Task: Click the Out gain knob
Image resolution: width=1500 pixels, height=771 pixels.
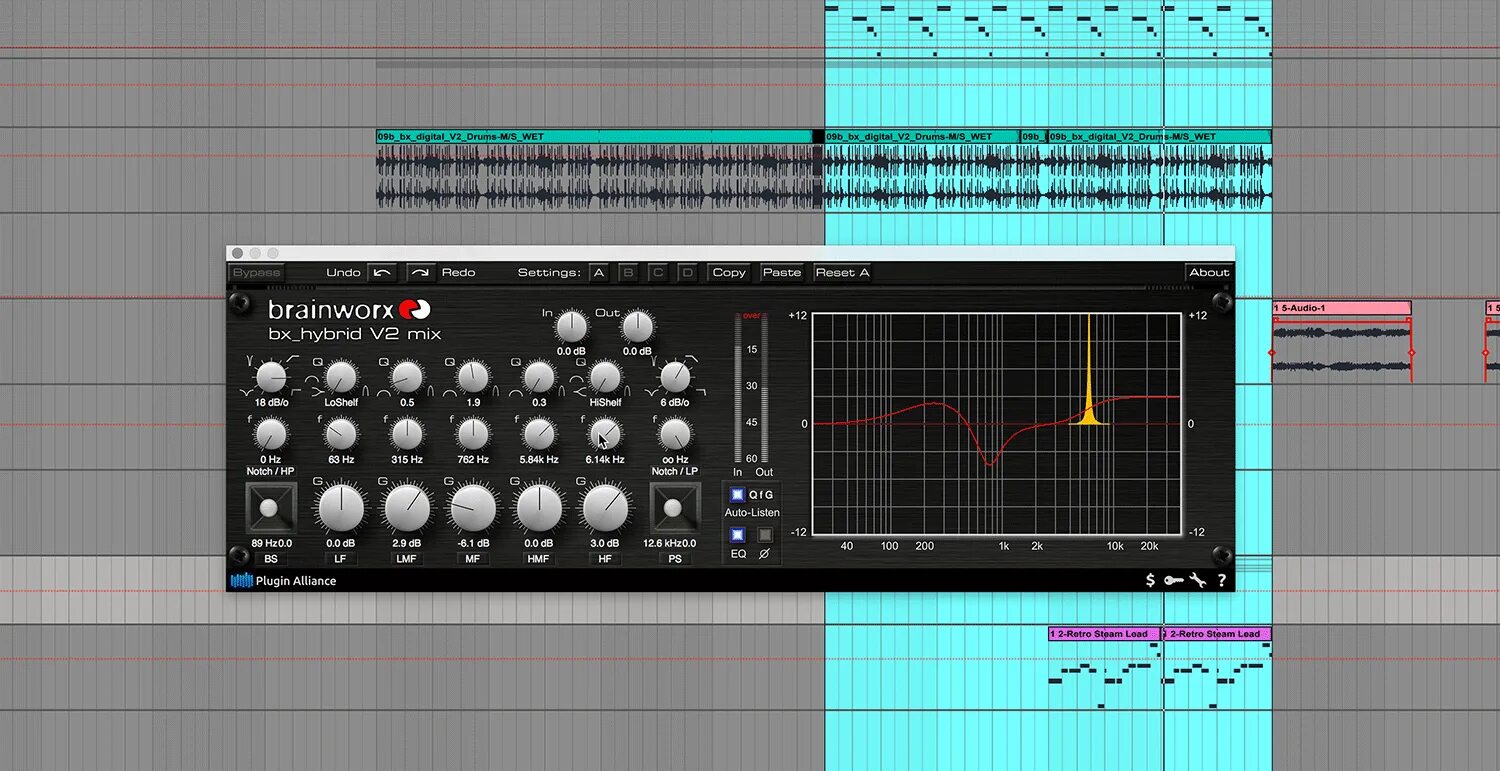Action: click(637, 326)
